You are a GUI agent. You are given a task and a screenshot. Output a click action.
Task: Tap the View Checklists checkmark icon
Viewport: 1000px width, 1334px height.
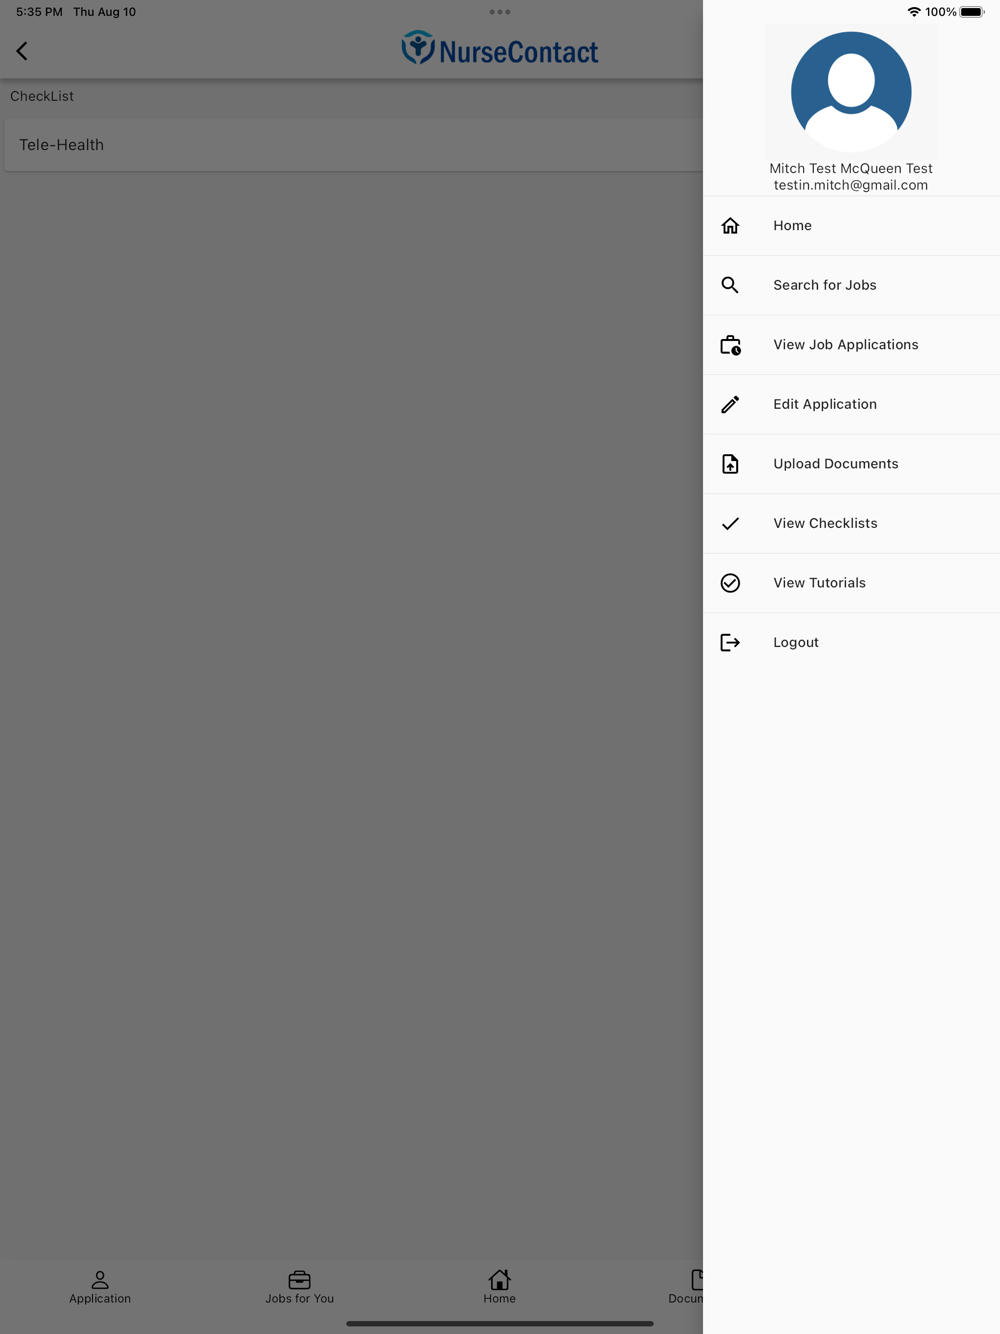point(730,523)
